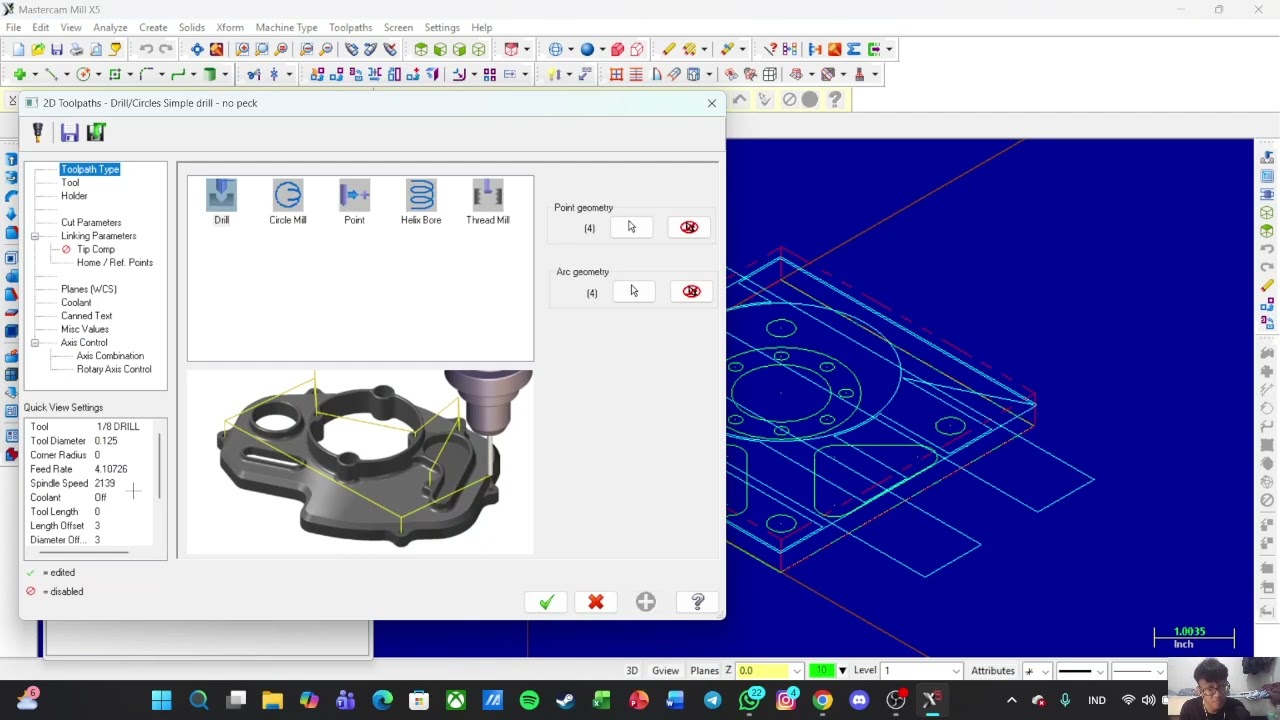Image resolution: width=1280 pixels, height=720 pixels.
Task: Close the 2D Toolpaths dialog
Action: click(712, 103)
